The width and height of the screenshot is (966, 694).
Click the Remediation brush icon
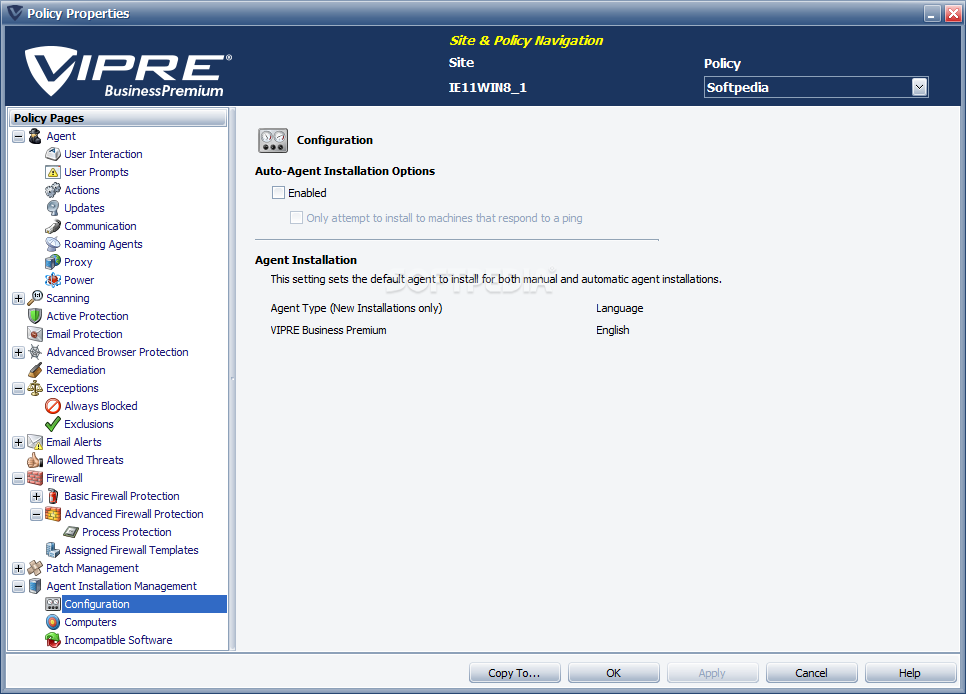tap(35, 370)
